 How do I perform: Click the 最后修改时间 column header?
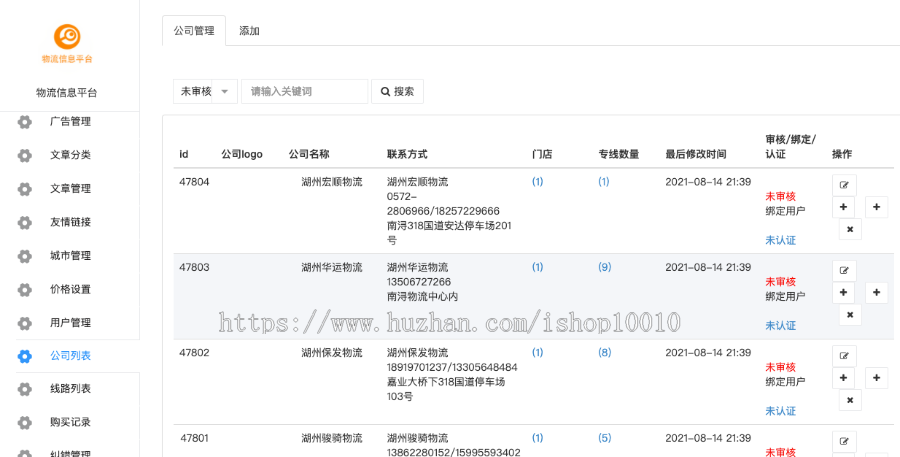(696, 154)
